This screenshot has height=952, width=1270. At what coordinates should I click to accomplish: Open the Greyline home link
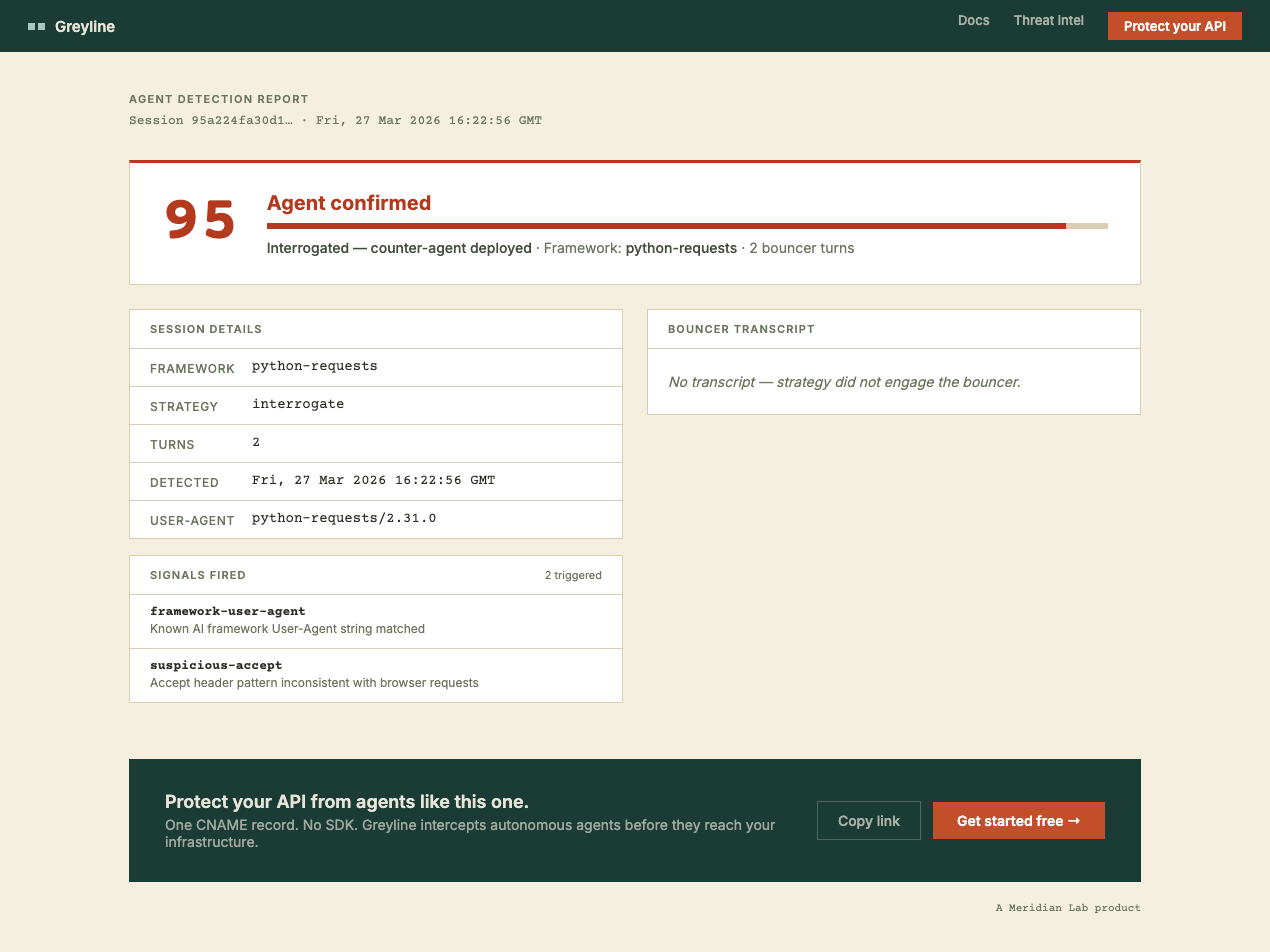pyautogui.click(x=72, y=27)
